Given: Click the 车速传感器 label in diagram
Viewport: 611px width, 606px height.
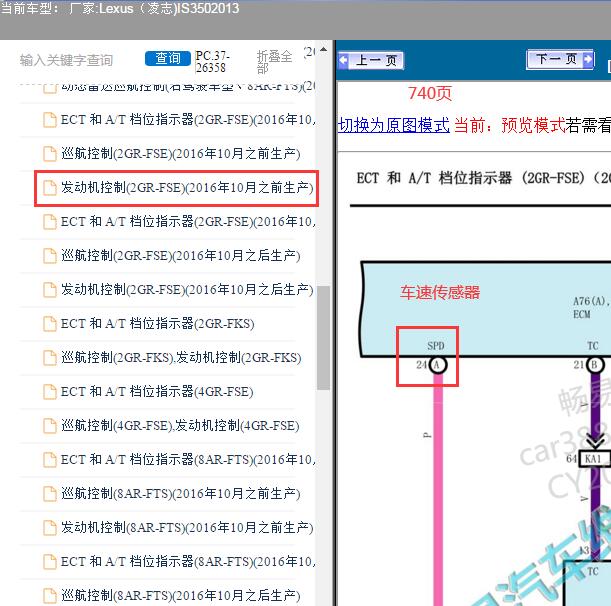Looking at the screenshot, I should coord(440,292).
